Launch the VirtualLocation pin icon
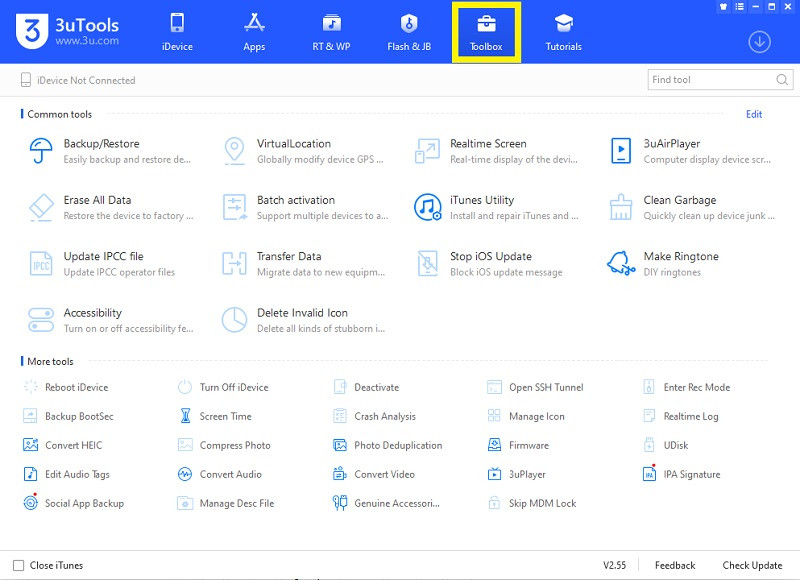800x580 pixels. pyautogui.click(x=234, y=151)
